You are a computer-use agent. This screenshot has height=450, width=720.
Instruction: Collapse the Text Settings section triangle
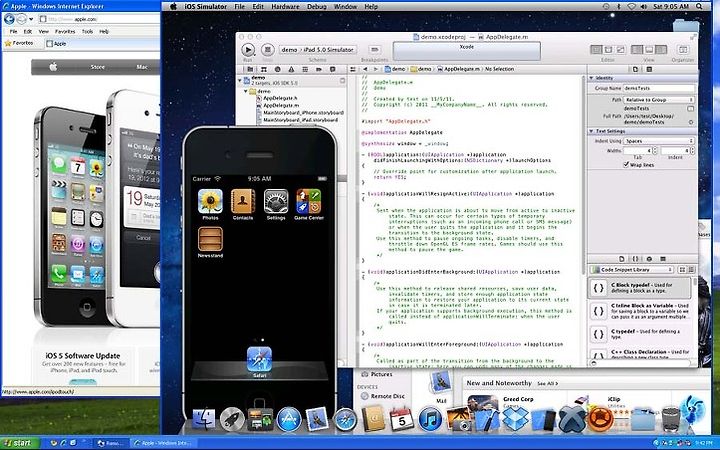pyautogui.click(x=591, y=131)
